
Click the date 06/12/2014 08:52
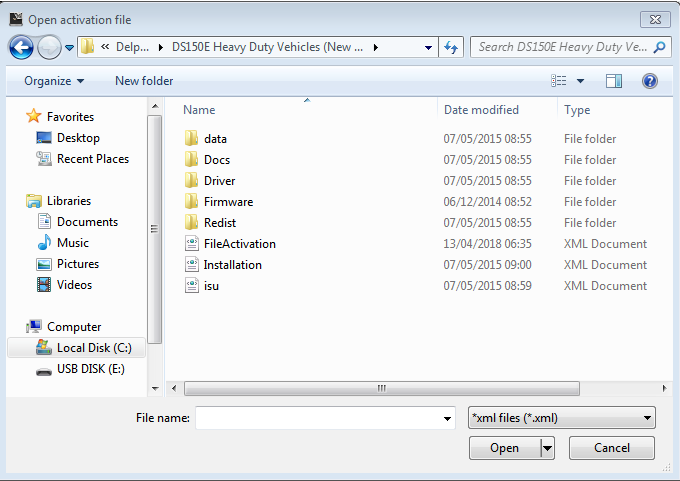click(x=487, y=202)
